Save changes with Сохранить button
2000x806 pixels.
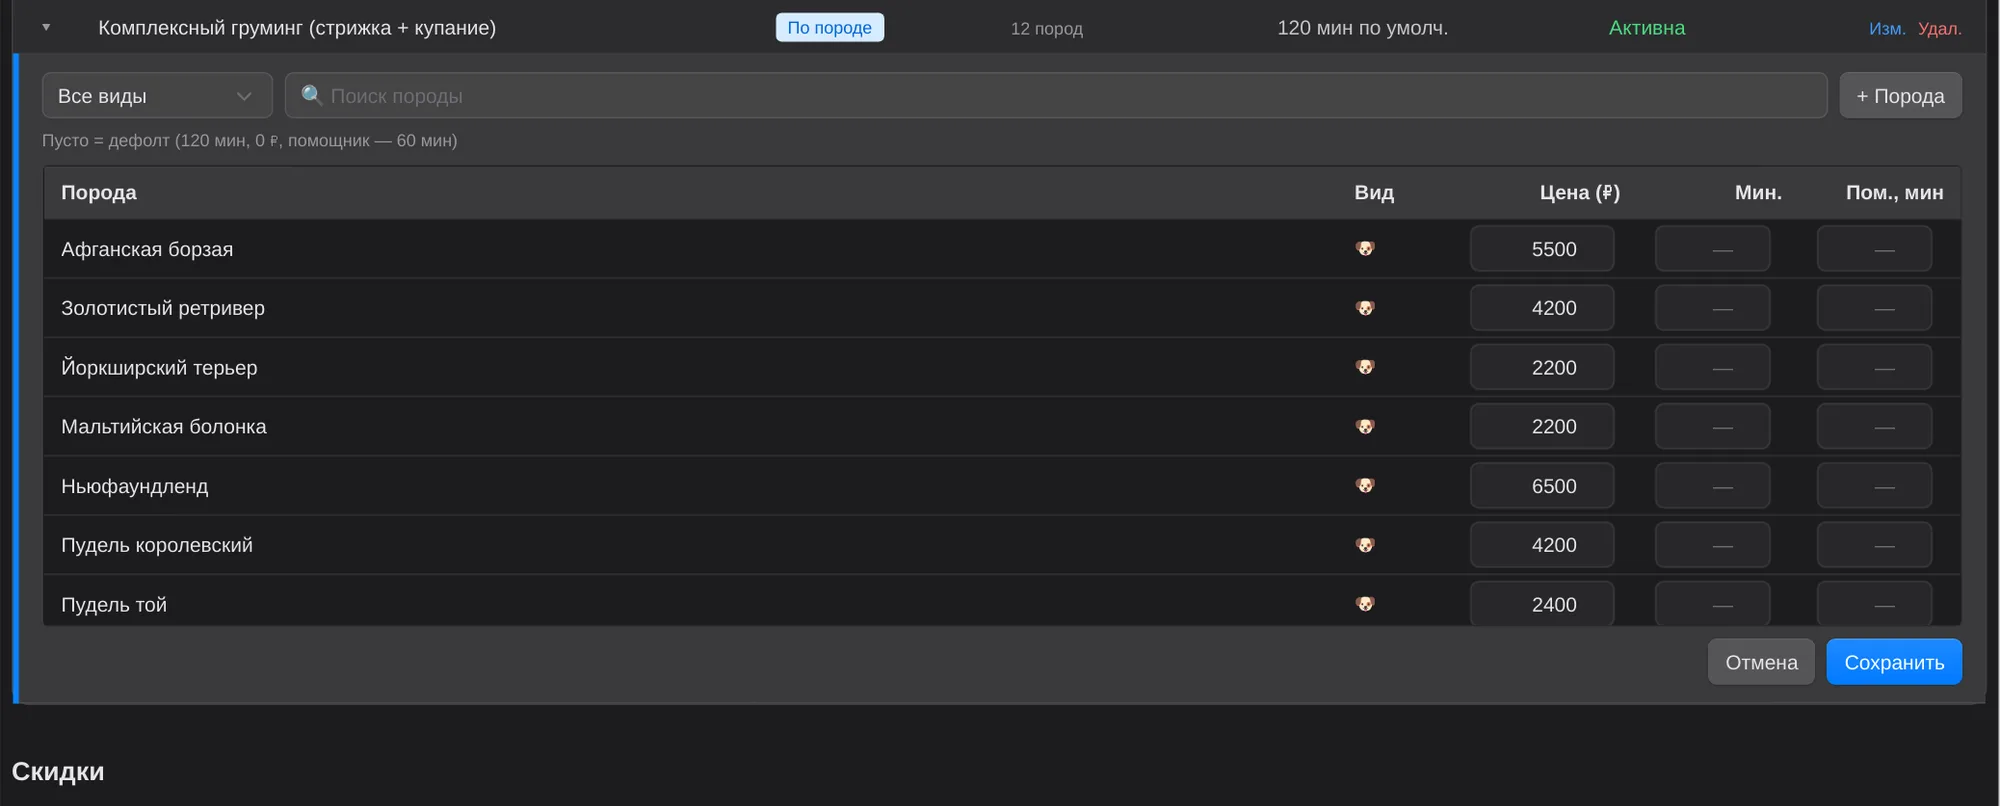click(x=1894, y=662)
